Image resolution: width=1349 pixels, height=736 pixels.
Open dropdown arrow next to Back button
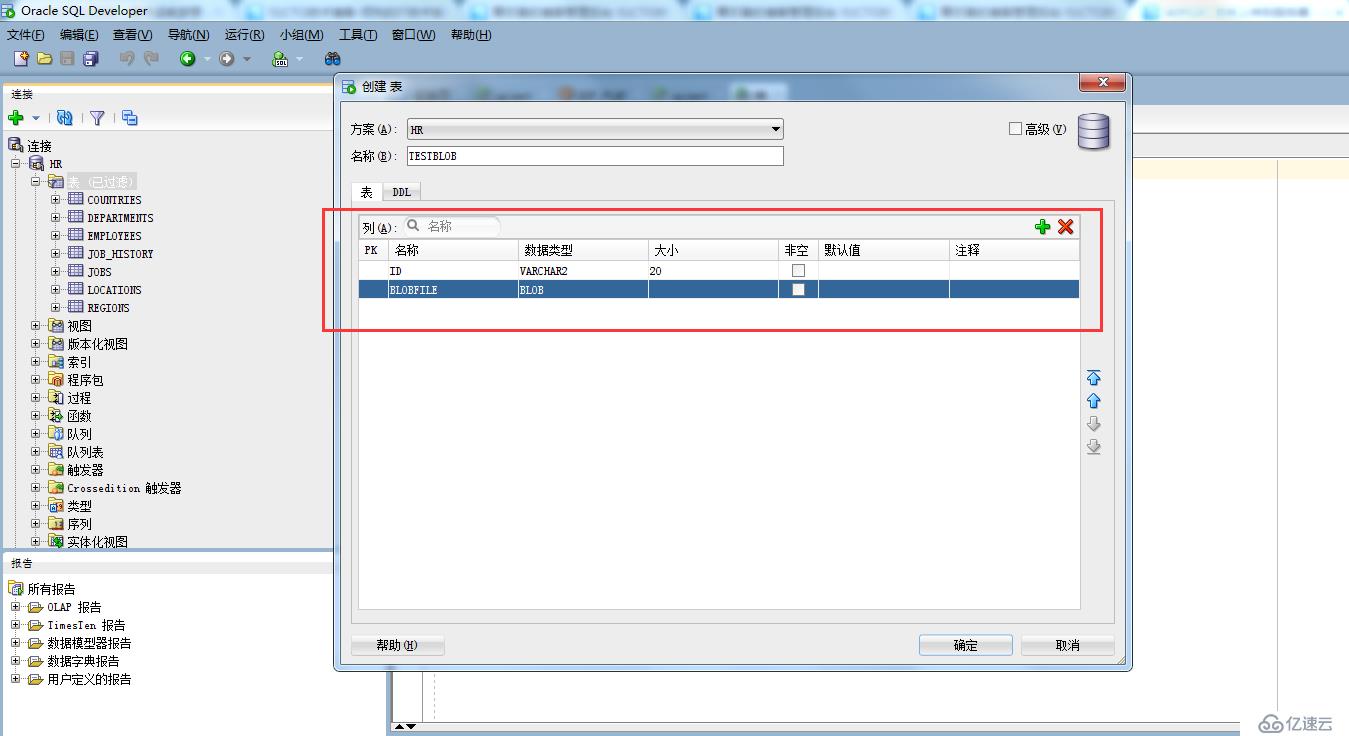[x=207, y=60]
